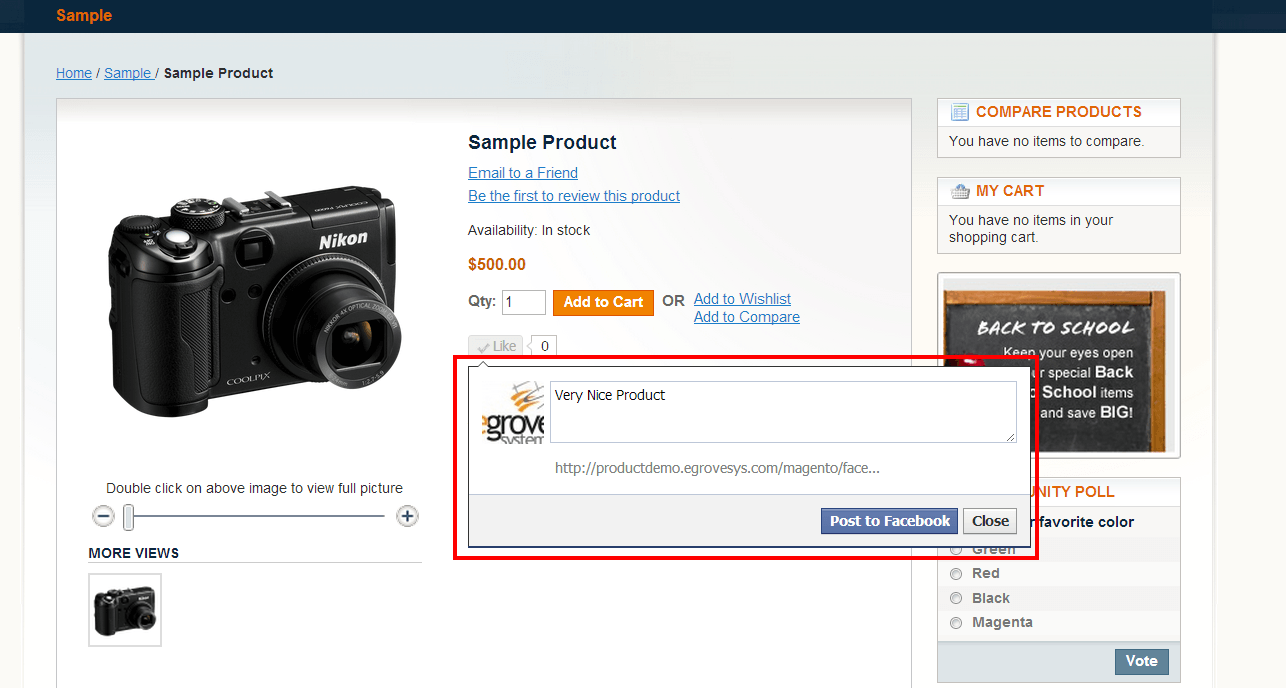Click the zoom in plus icon
This screenshot has width=1286, height=688.
click(407, 516)
